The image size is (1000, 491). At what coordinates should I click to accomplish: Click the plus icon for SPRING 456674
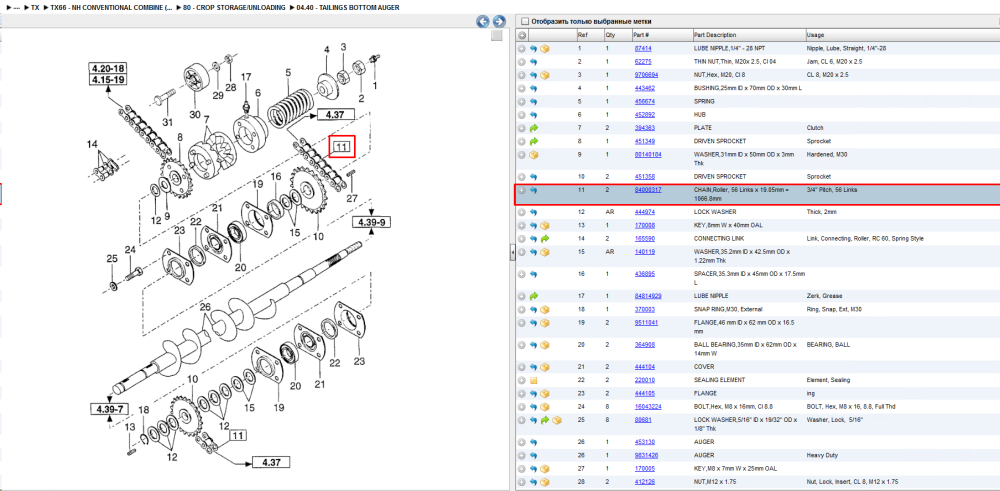click(522, 101)
